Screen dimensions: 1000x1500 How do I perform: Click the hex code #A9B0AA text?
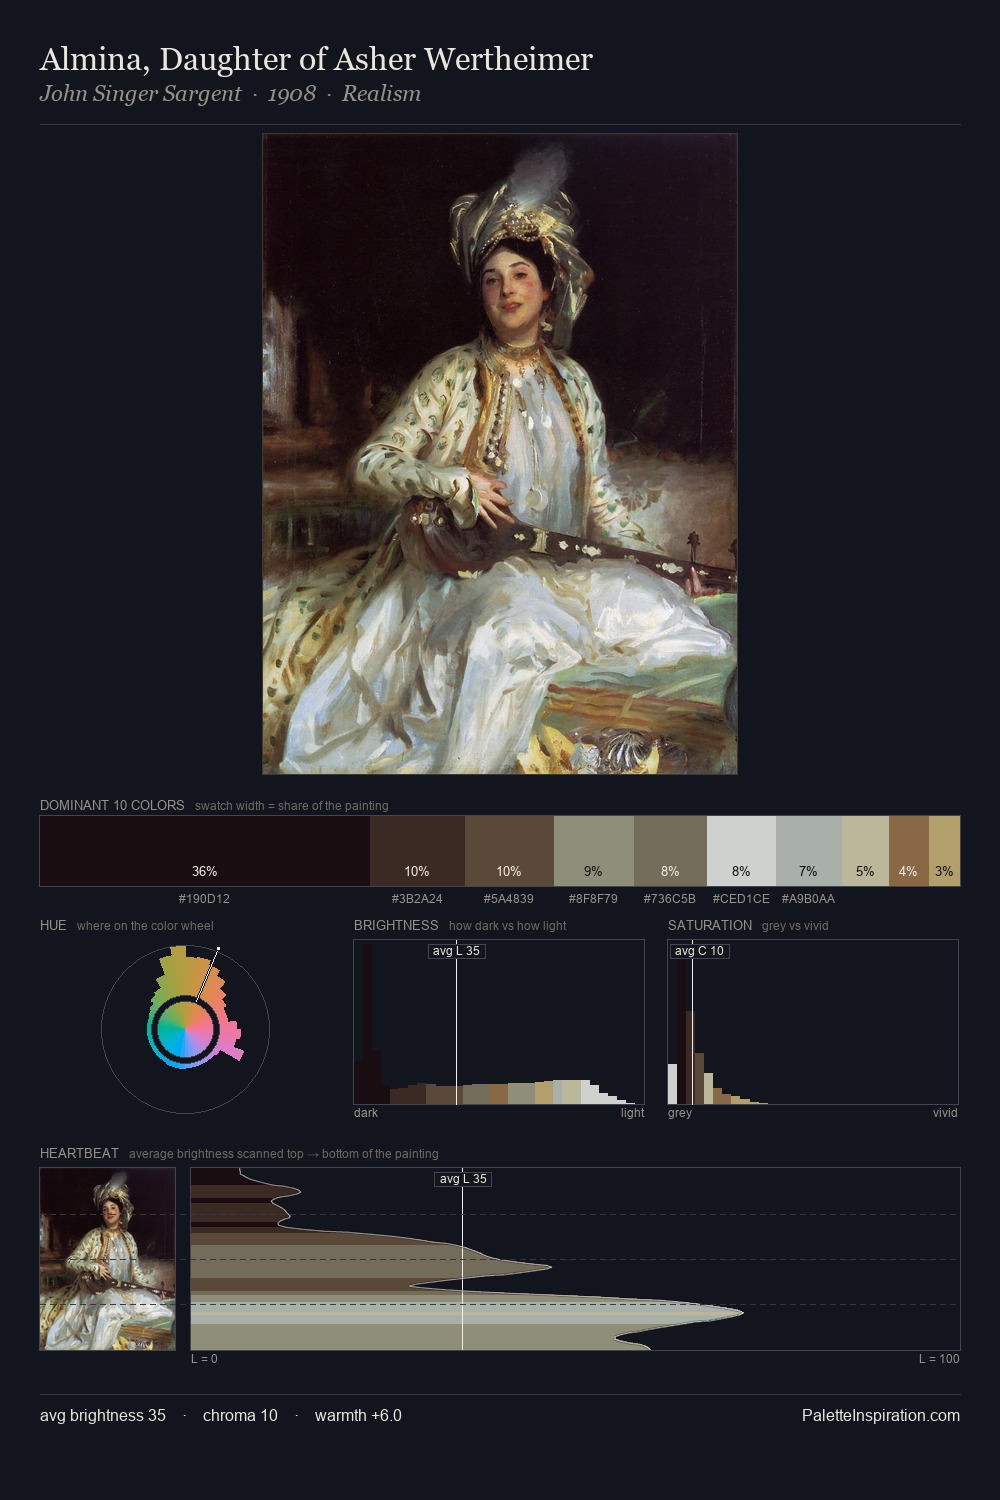pos(808,899)
